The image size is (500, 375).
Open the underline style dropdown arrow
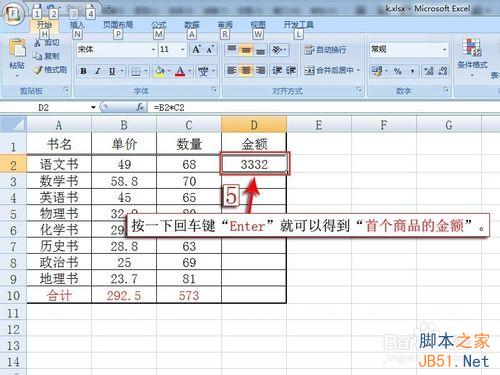122,71
